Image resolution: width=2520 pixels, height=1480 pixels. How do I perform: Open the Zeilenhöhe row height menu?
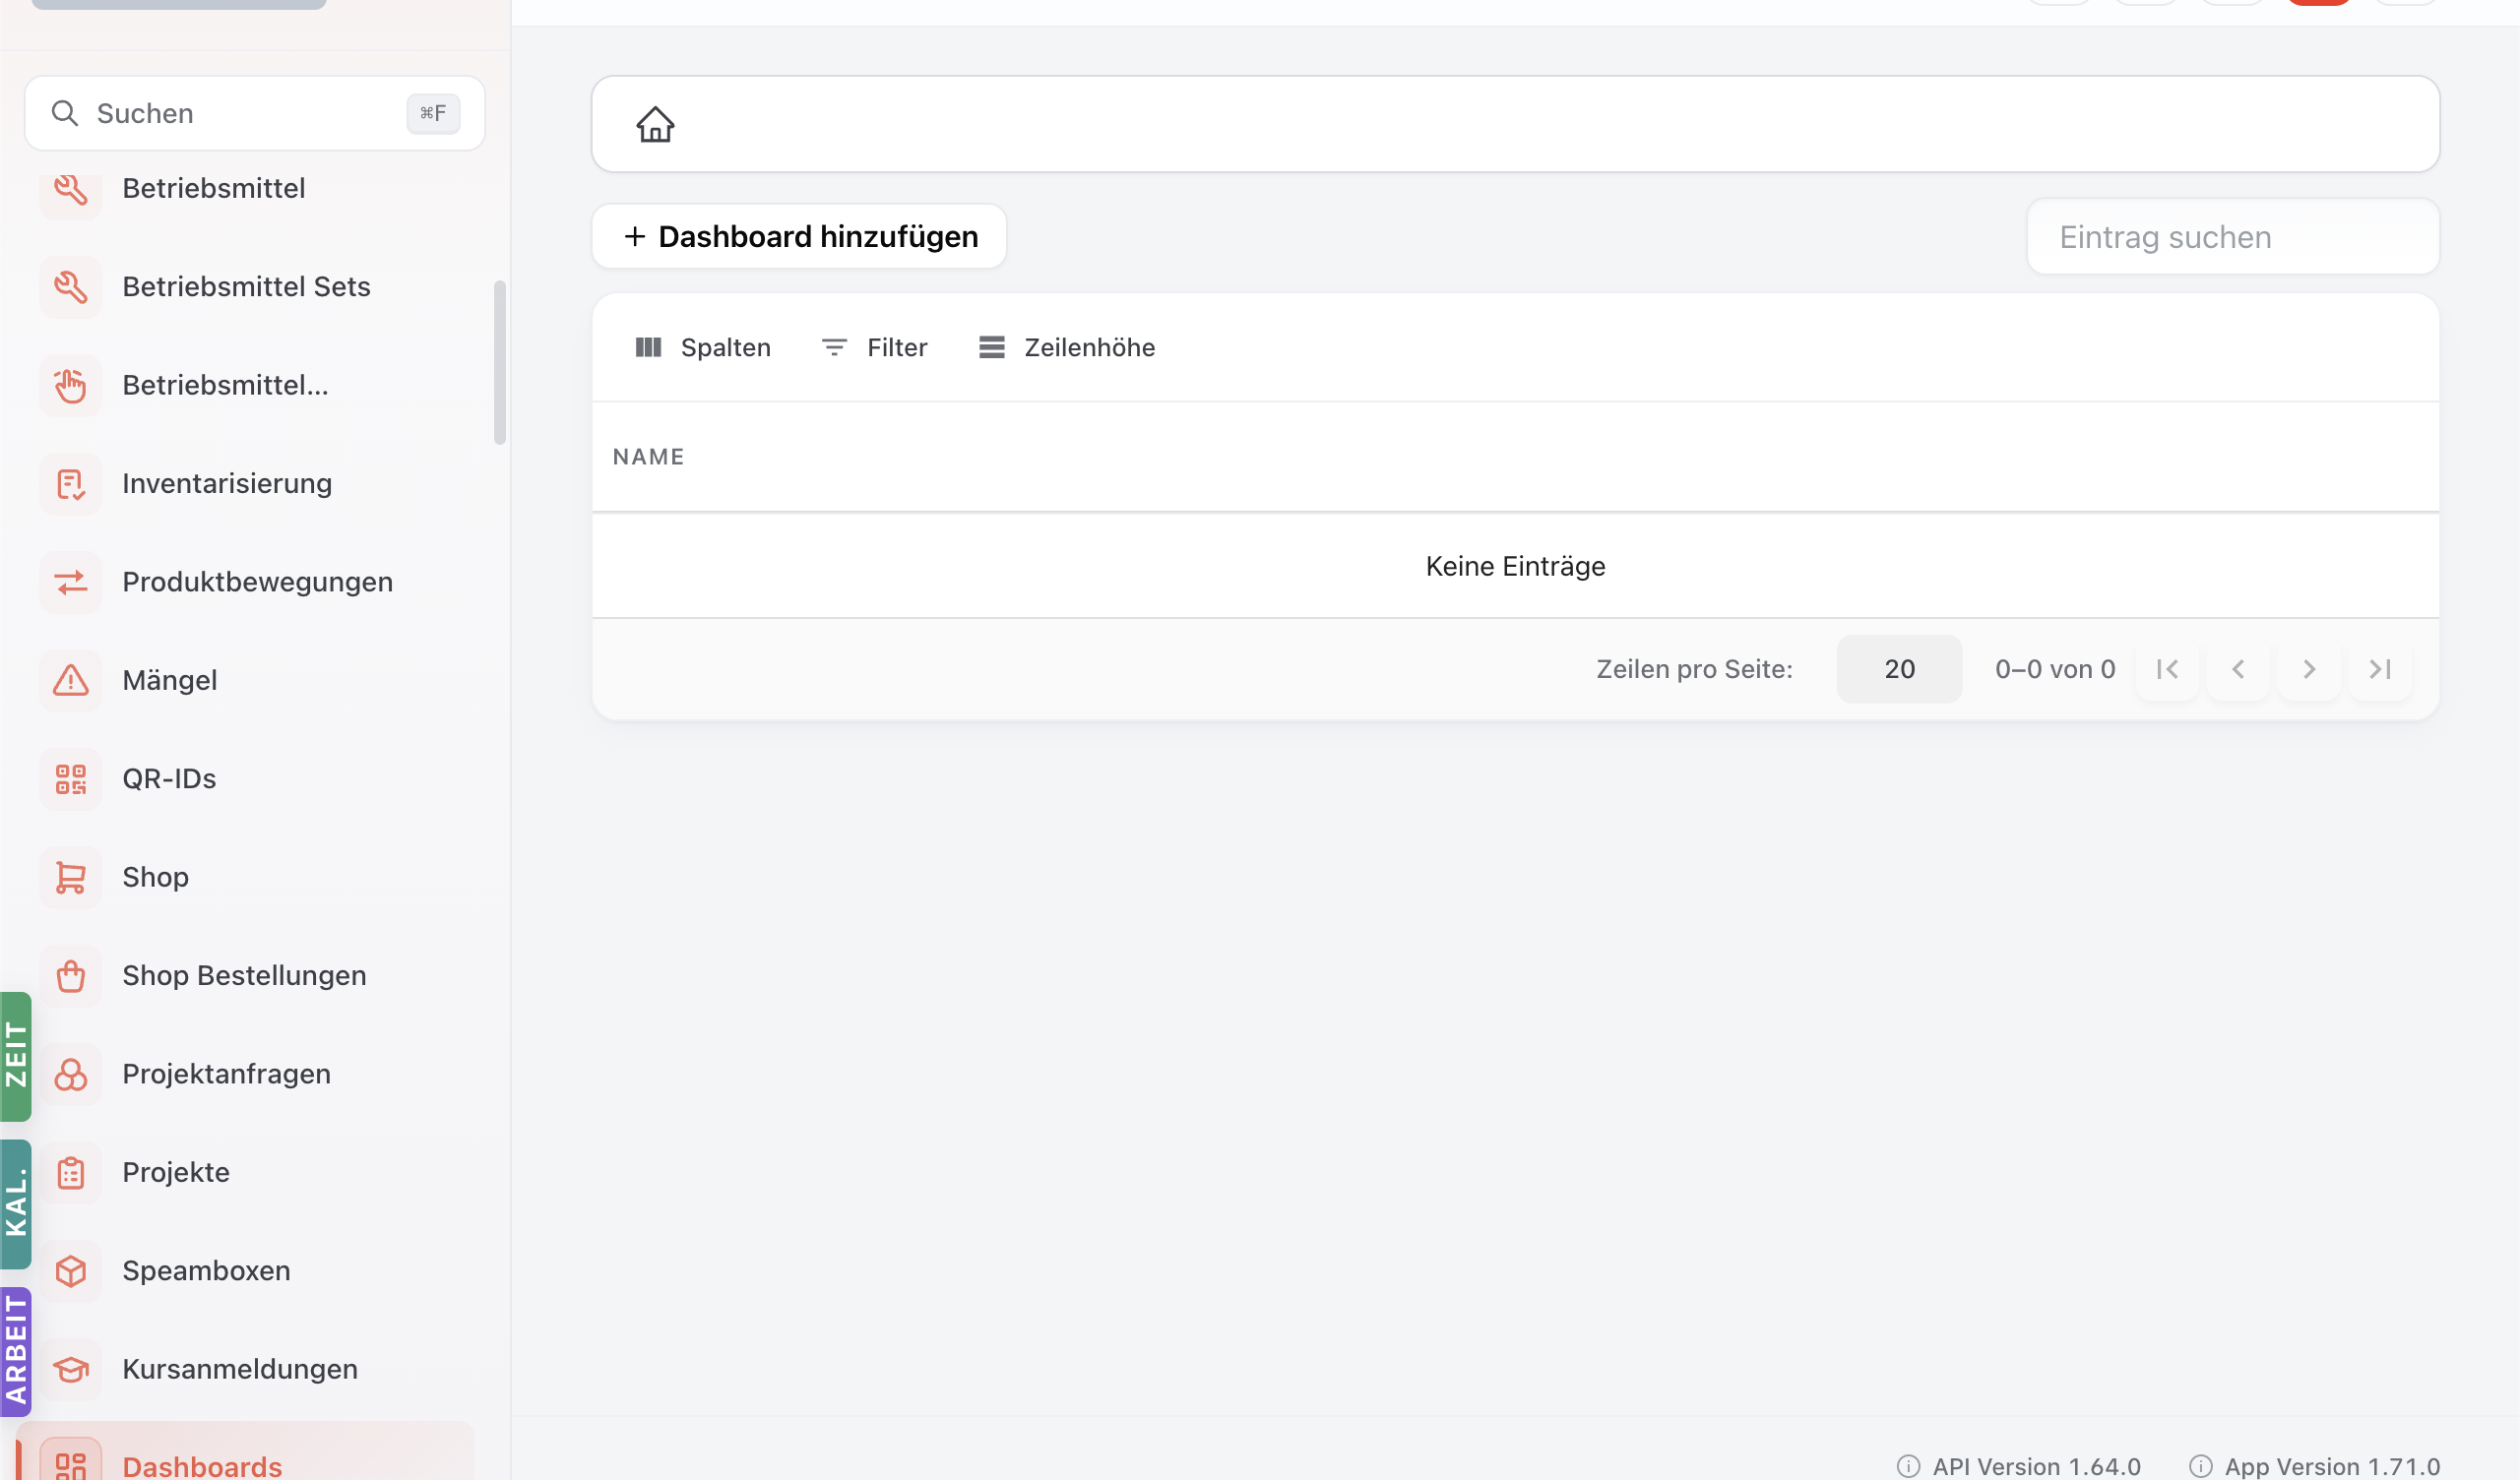point(1066,347)
